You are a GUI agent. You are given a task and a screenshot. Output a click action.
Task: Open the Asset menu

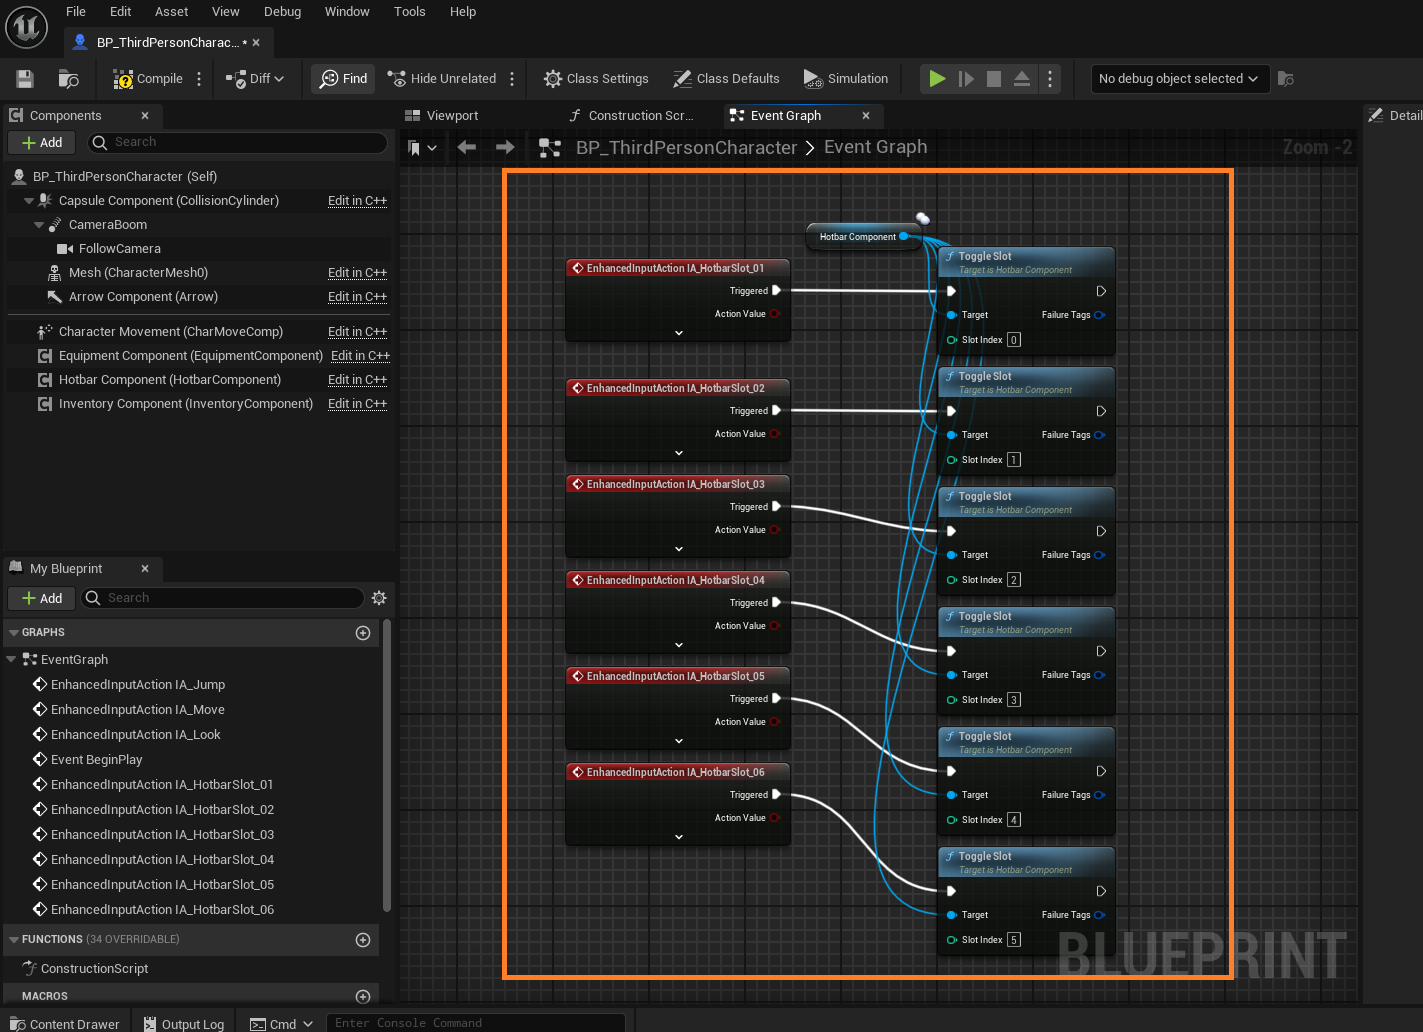tap(172, 12)
